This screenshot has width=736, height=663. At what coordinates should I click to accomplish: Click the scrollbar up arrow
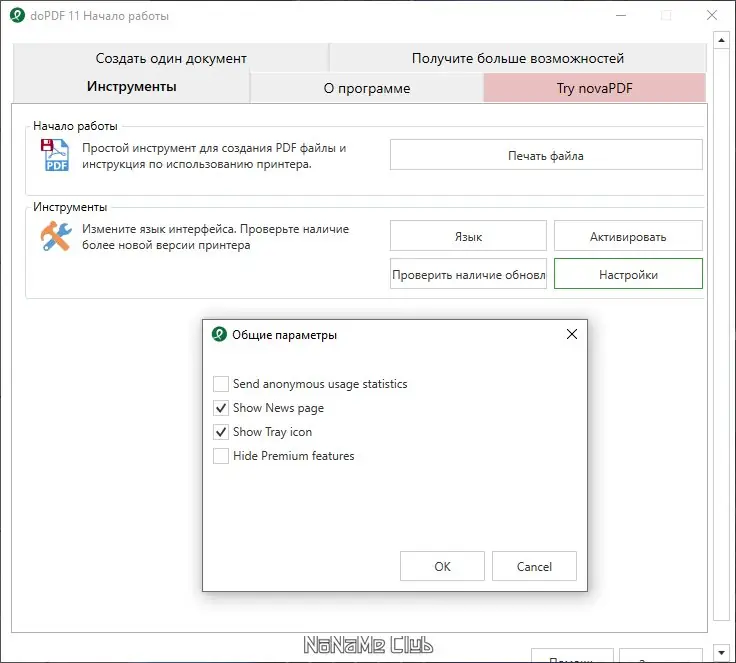pyautogui.click(x=721, y=41)
